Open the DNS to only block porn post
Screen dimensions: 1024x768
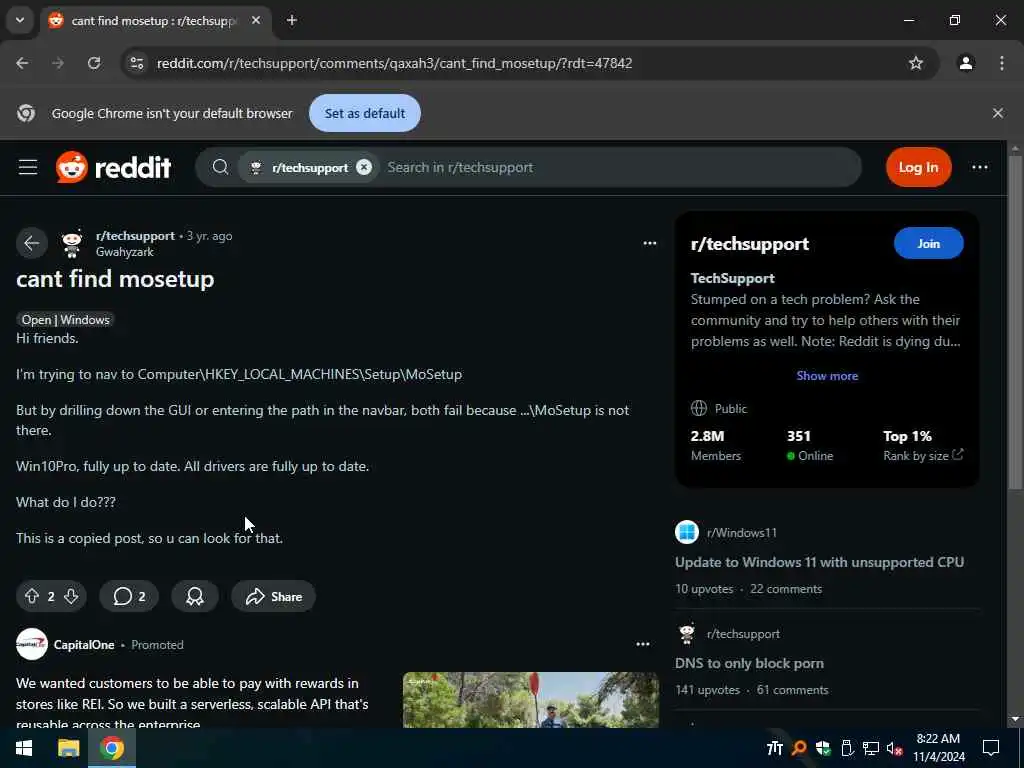[x=749, y=664]
